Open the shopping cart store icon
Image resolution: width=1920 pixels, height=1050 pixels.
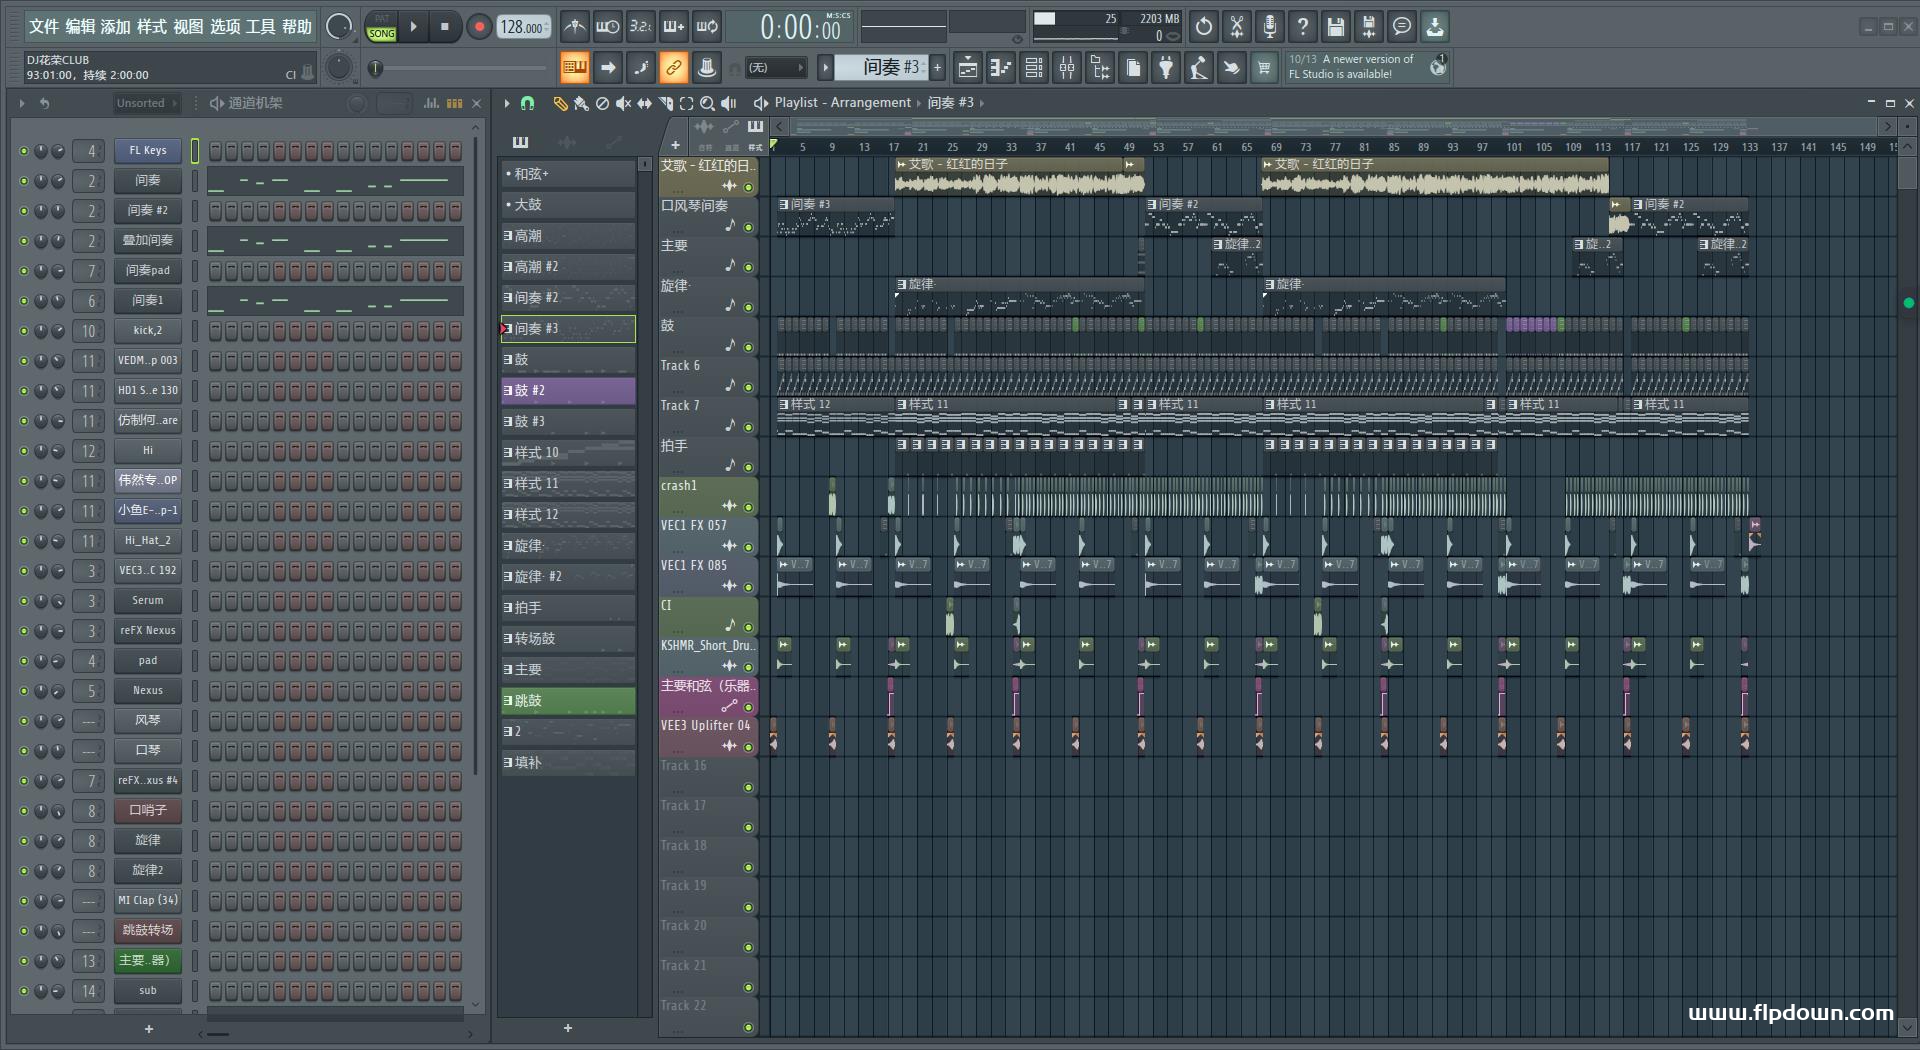[x=1265, y=68]
